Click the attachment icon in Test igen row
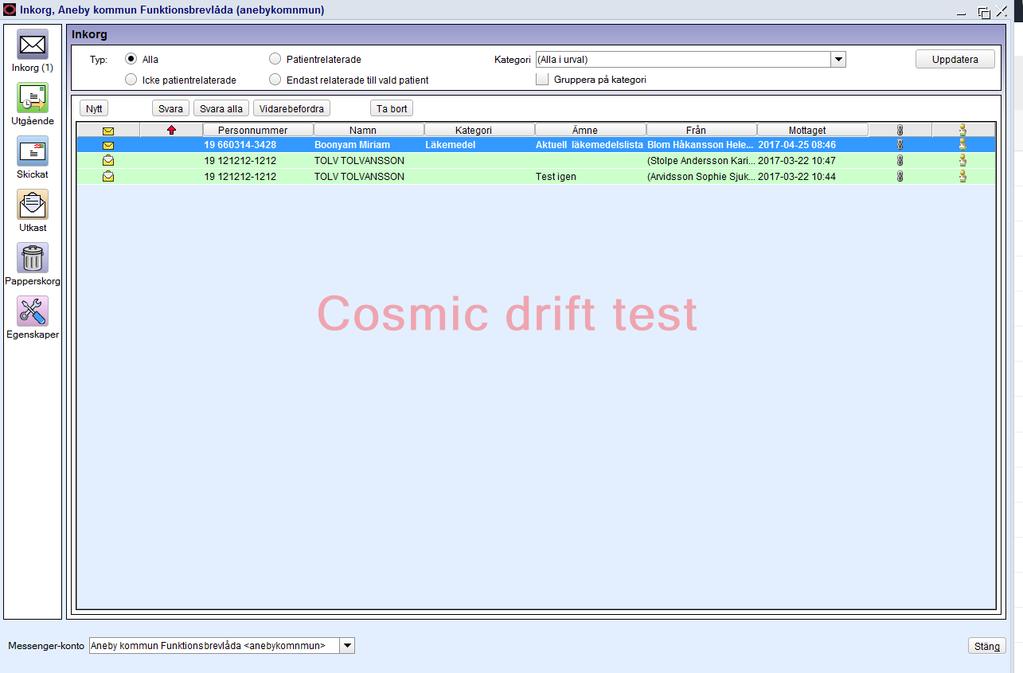 click(900, 176)
